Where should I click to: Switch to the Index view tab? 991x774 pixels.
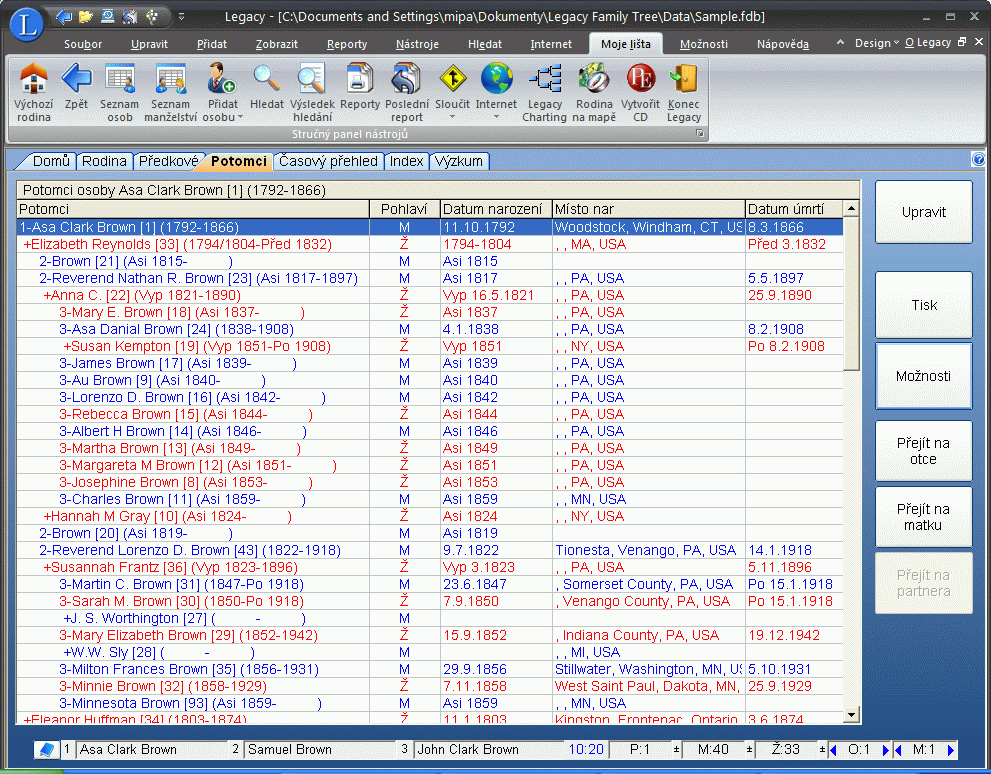click(406, 161)
